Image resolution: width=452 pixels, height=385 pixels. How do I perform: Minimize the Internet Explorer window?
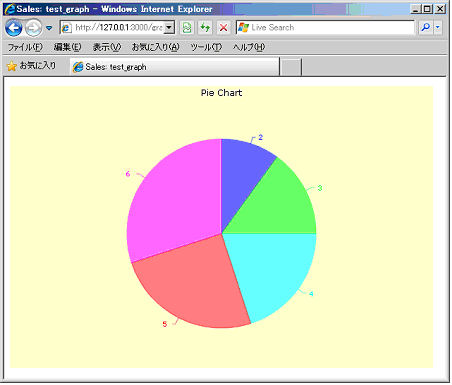415,9
